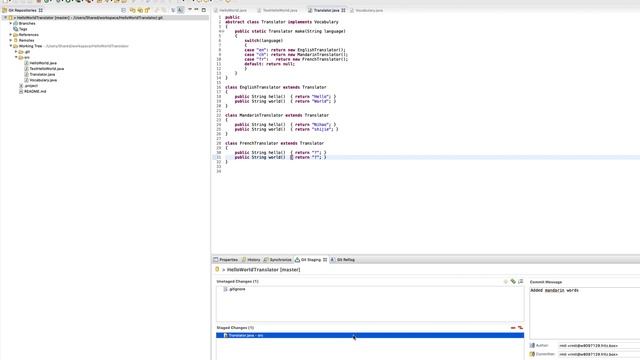Viewport: 640px width, 360px height.
Task: Click Clone a Git repository icon
Action: [140, 10]
